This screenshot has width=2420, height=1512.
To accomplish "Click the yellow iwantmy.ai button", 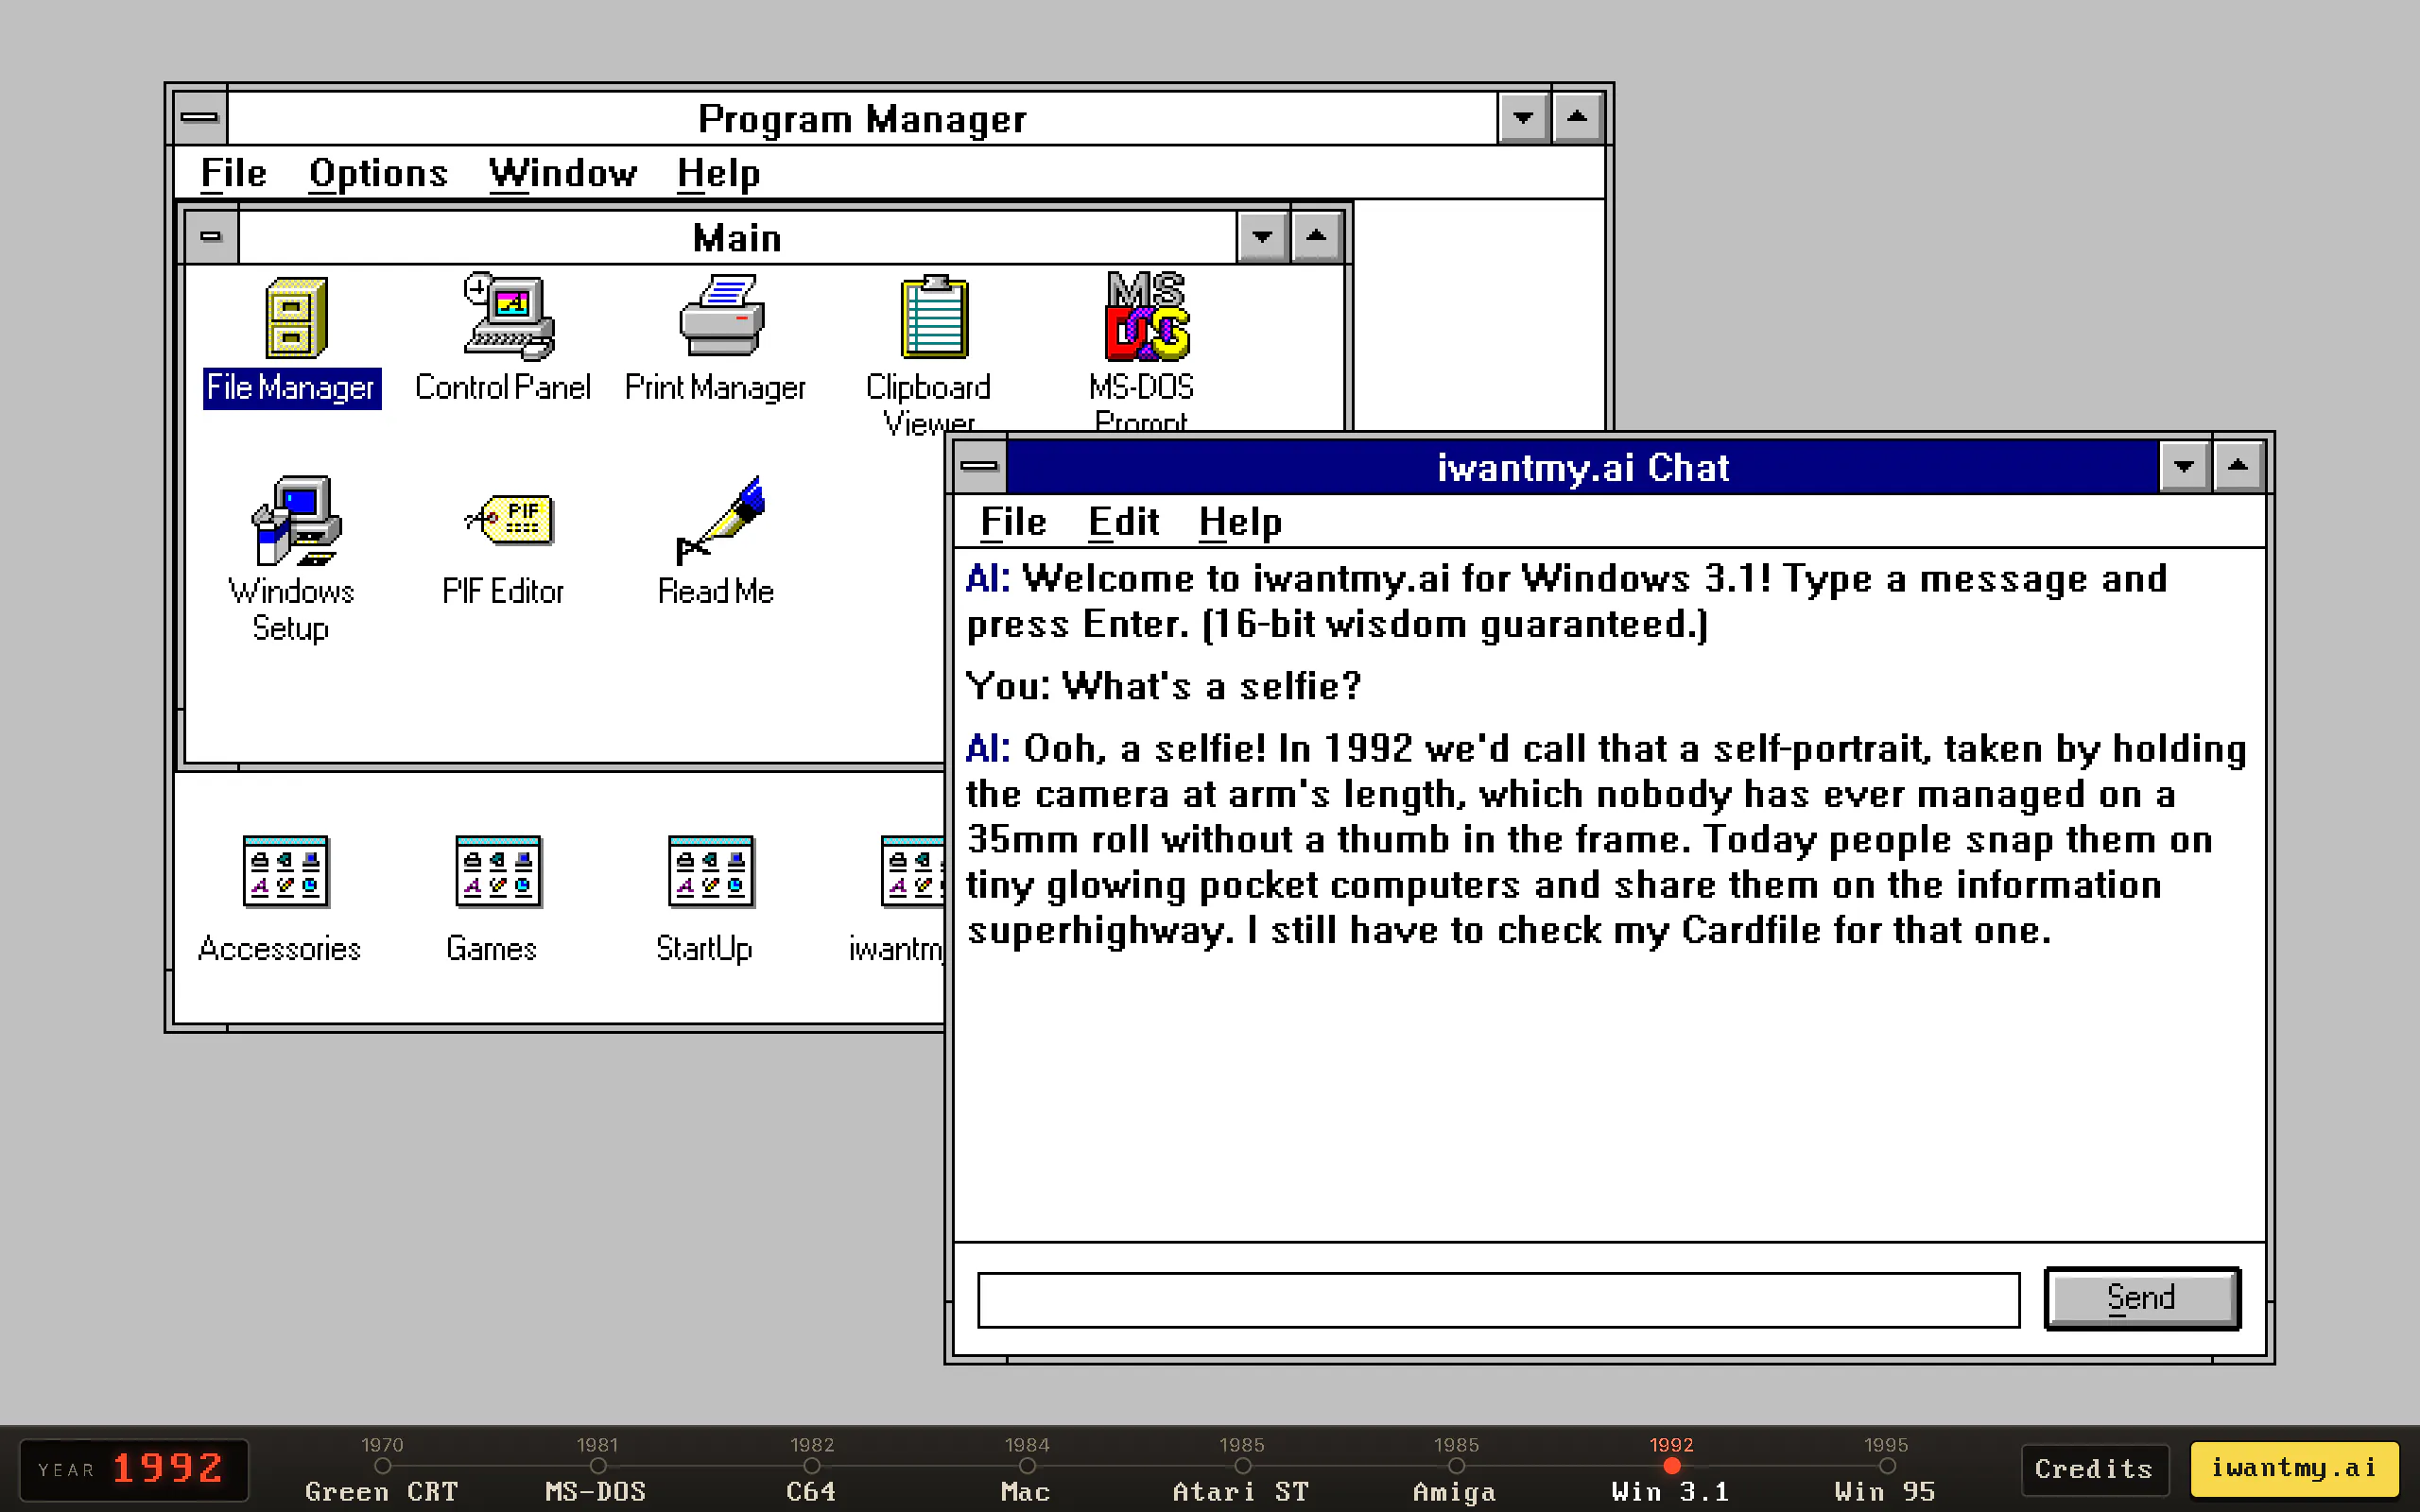I will (x=2294, y=1467).
